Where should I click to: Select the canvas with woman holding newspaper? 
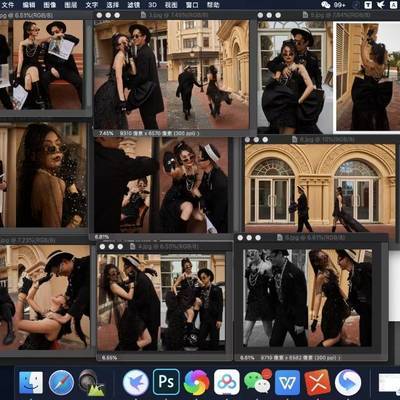[42, 65]
